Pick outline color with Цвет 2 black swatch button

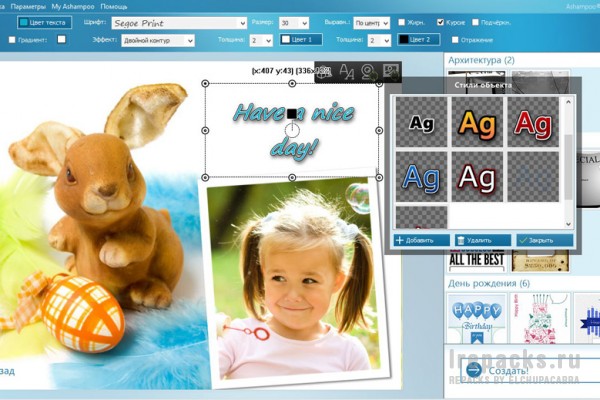[419, 39]
